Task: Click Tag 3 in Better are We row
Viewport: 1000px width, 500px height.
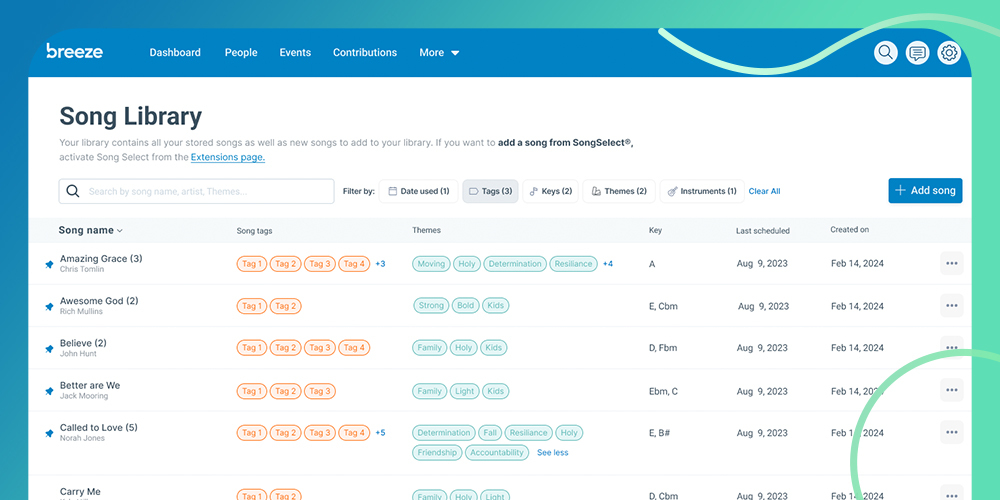Action: pyautogui.click(x=320, y=391)
